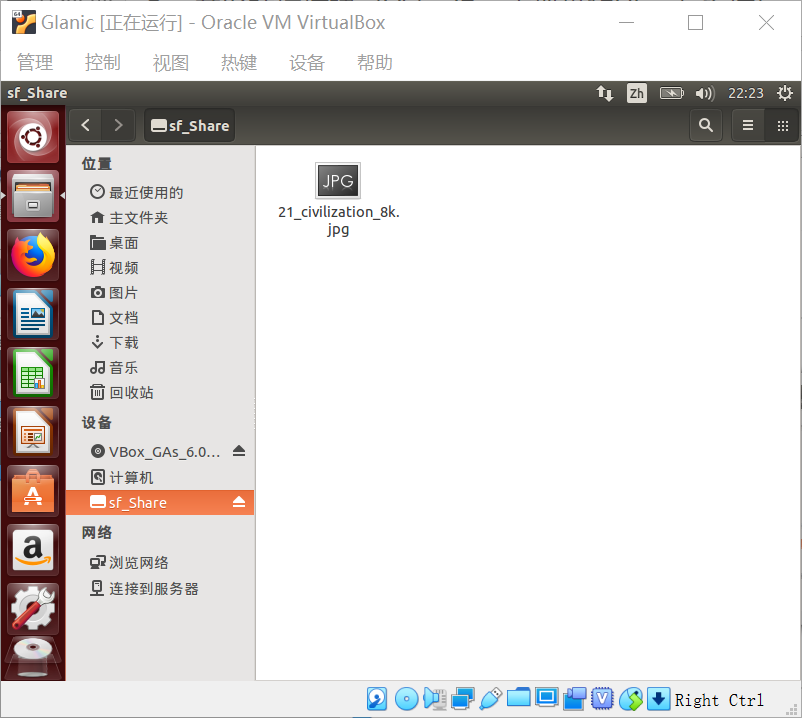The width and height of the screenshot is (802, 718).
Task: Switch to icon grid view
Action: (x=783, y=125)
